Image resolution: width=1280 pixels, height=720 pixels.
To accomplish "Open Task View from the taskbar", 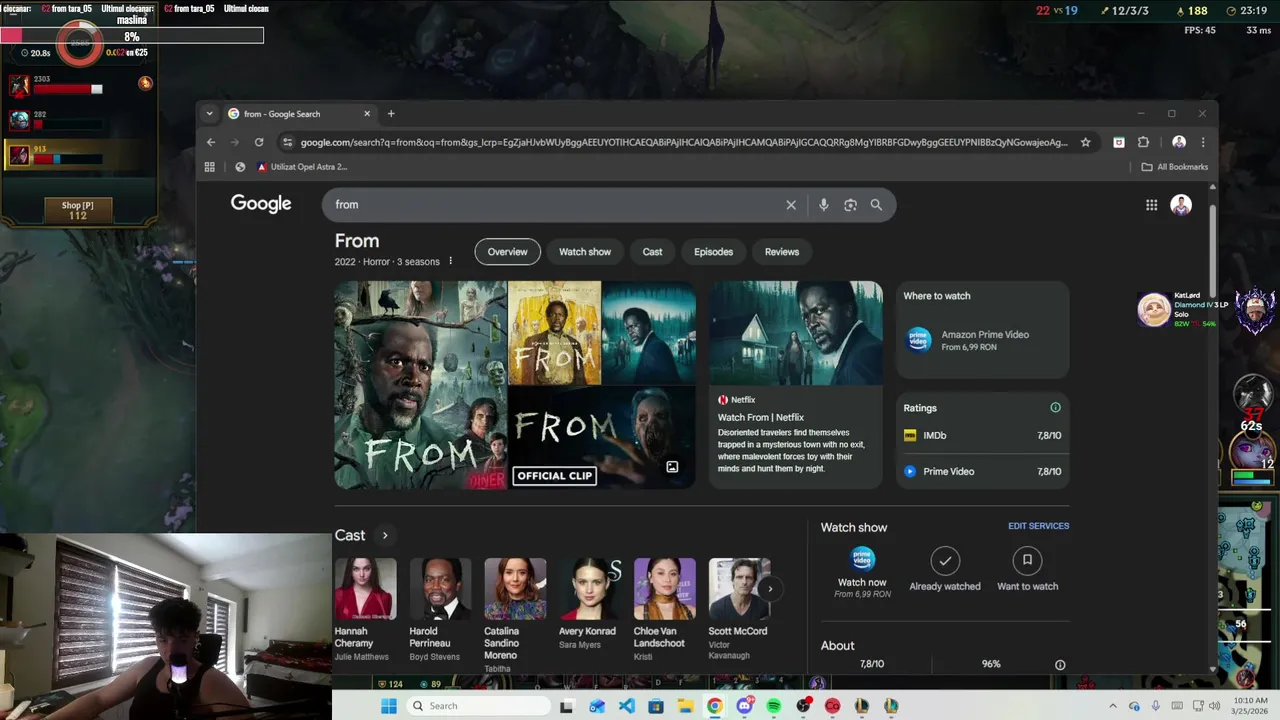I will [567, 706].
